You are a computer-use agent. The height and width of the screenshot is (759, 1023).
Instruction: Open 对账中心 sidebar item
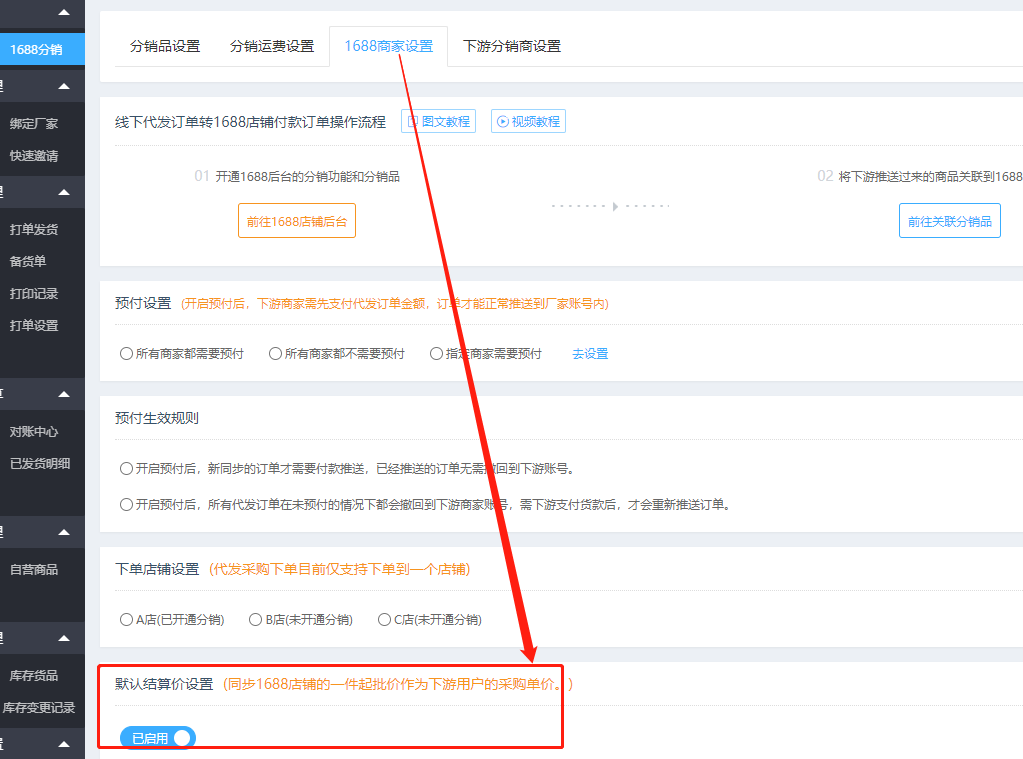[x=34, y=431]
